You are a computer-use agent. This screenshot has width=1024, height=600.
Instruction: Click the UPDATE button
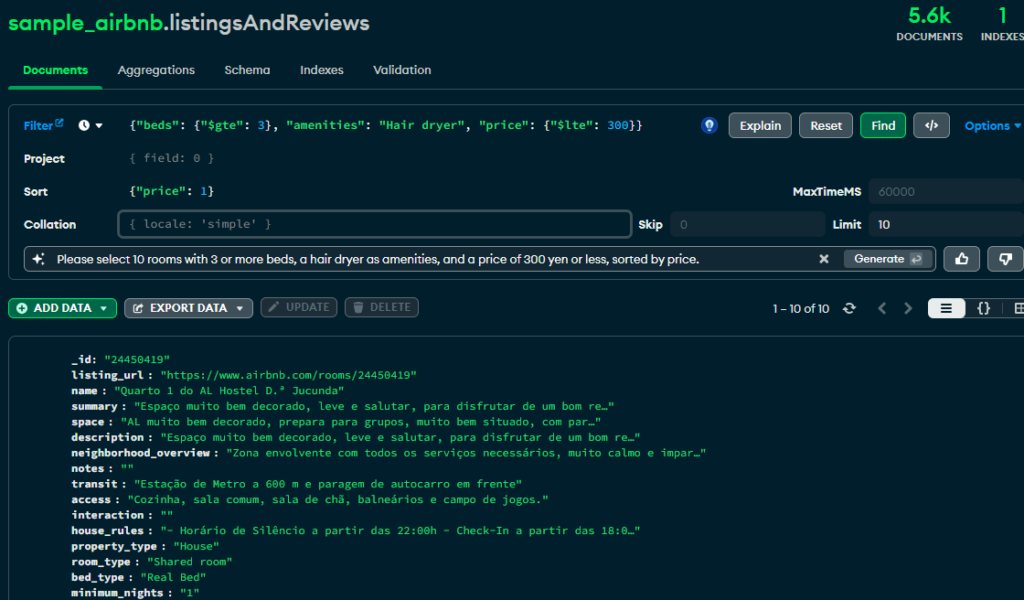coord(299,308)
